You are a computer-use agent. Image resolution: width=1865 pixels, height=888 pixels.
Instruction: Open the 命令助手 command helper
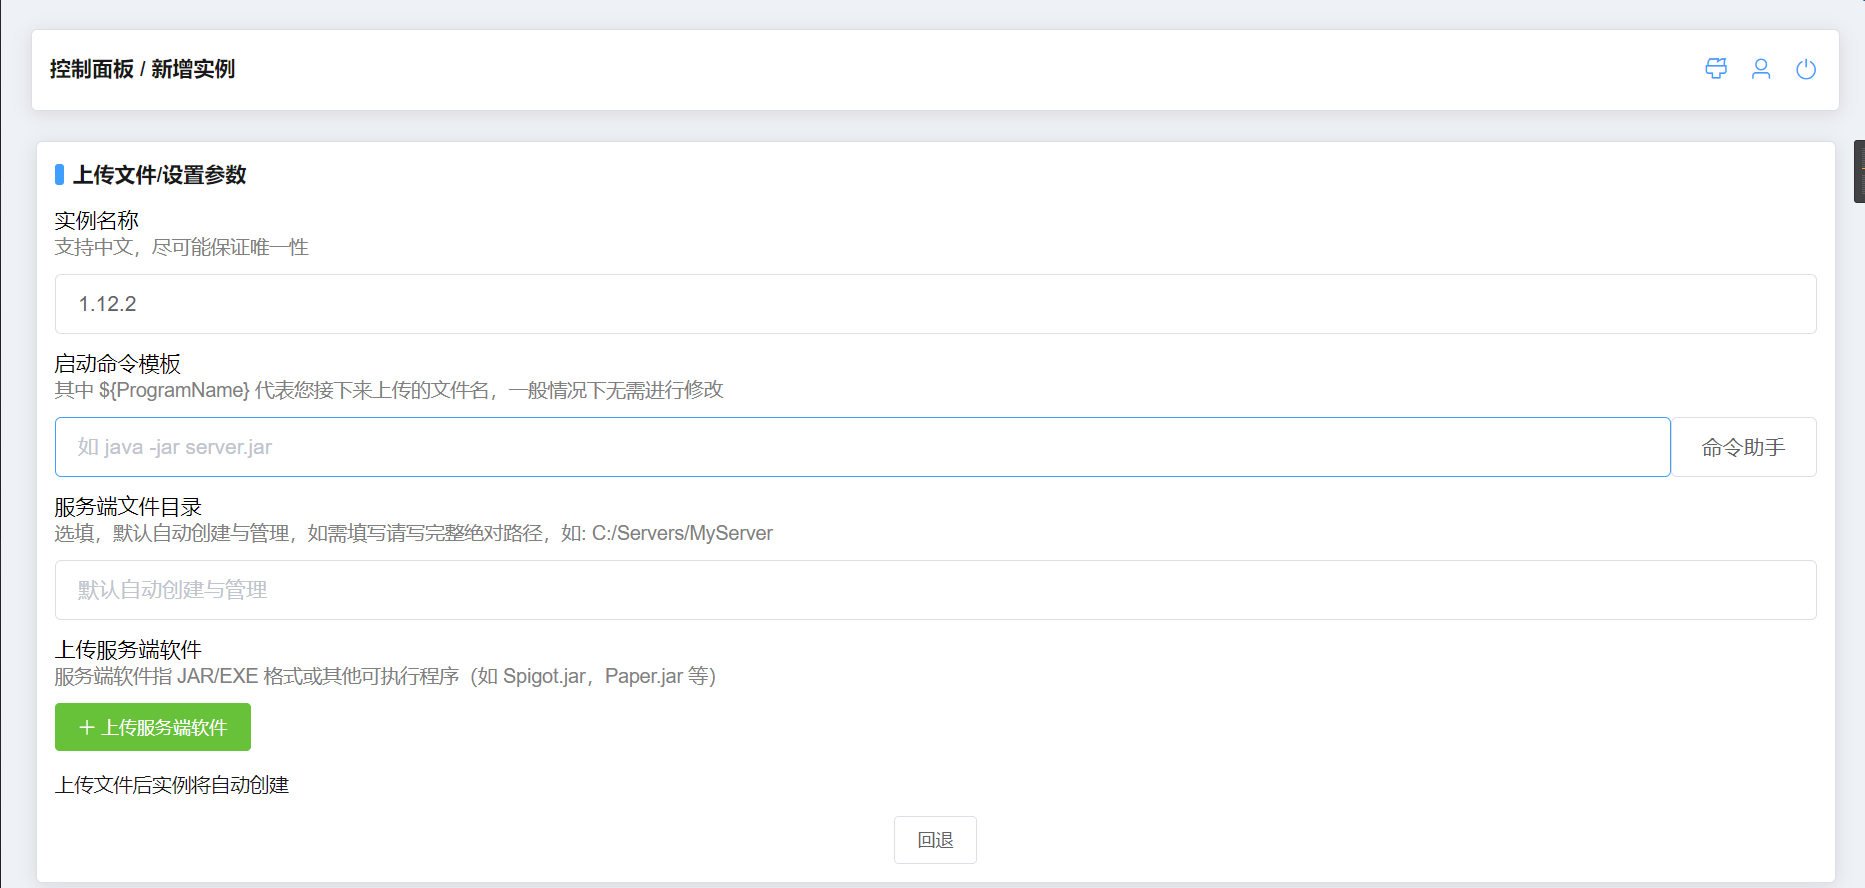click(x=1743, y=447)
